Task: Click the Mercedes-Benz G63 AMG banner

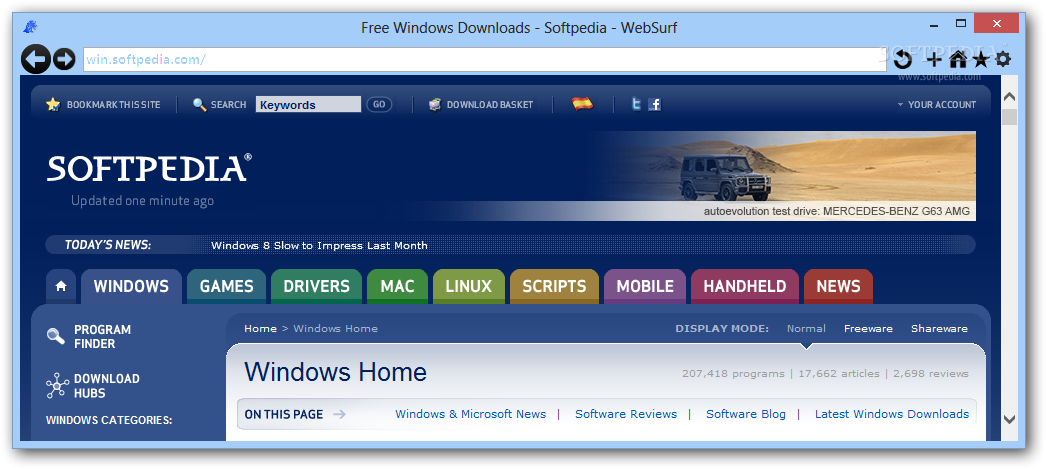Action: coord(784,175)
